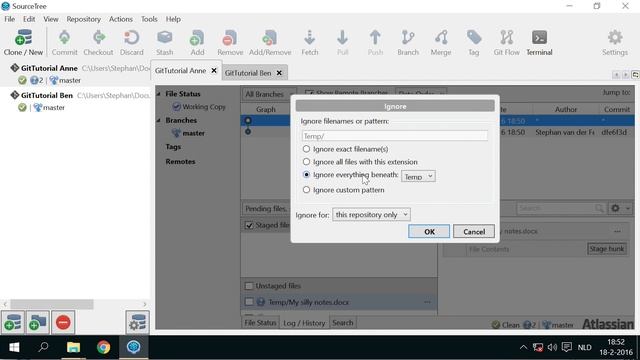Select the Pull toolbar icon
The width and height of the screenshot is (640, 360).
342,42
